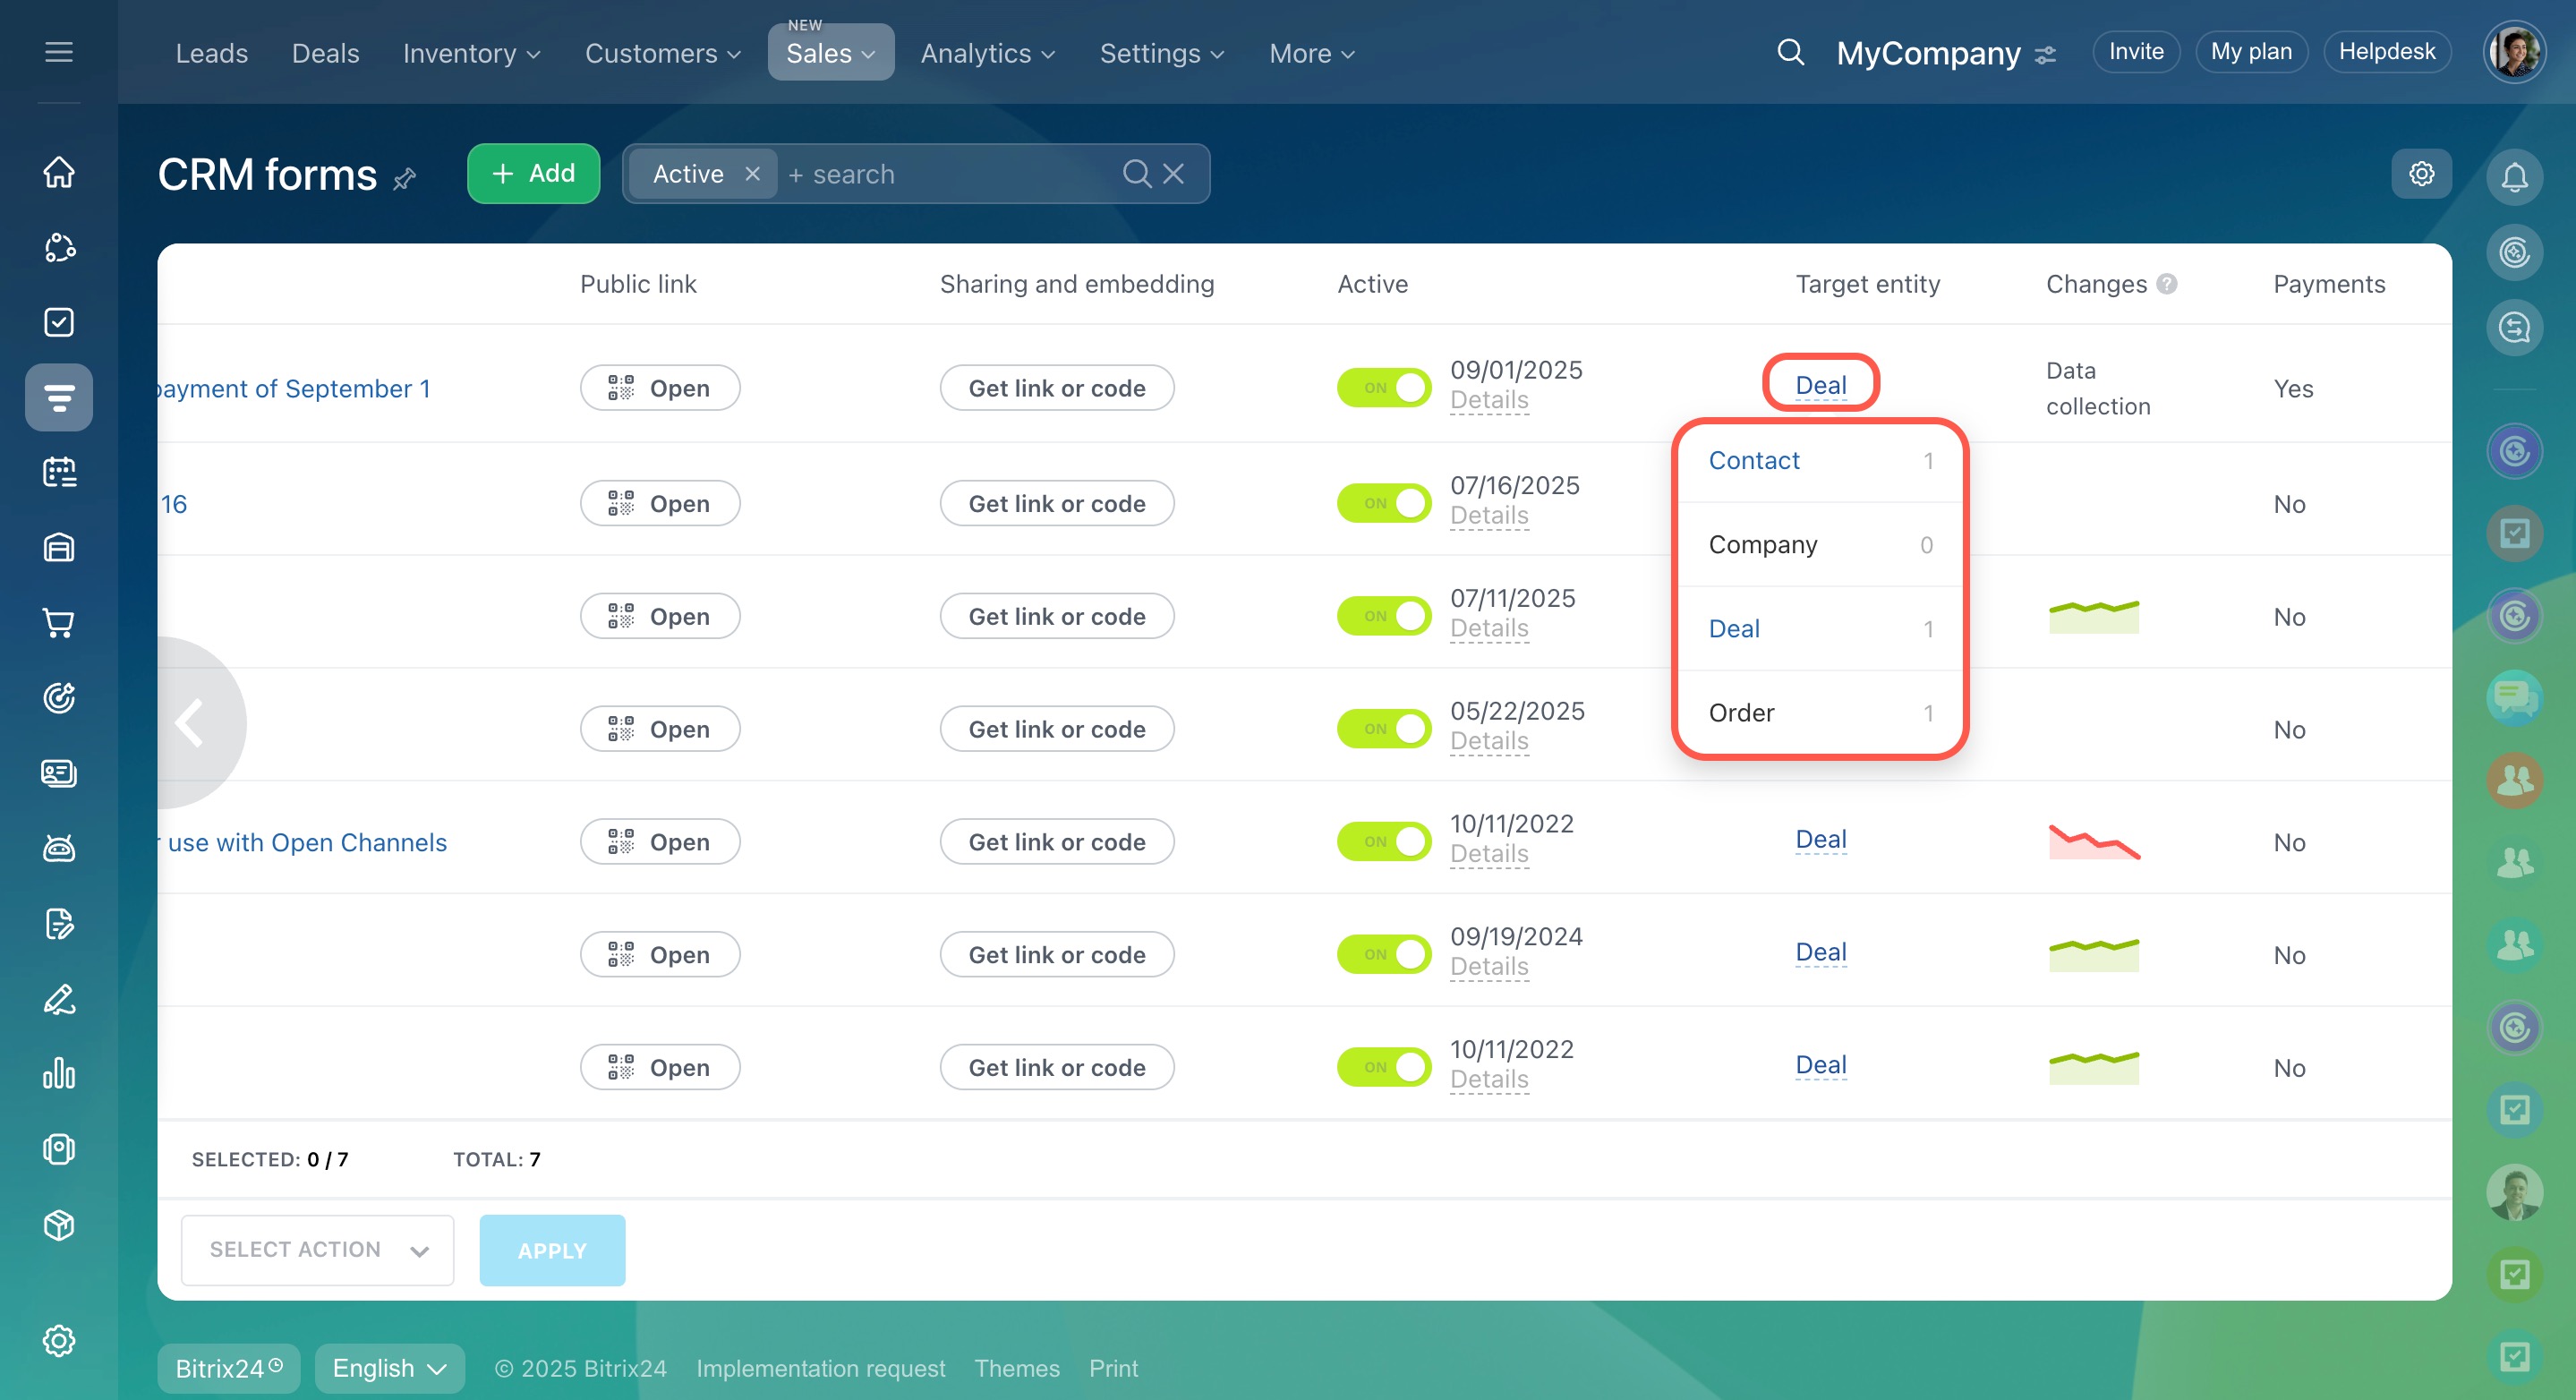
Task: Click the green Add button
Action: tap(533, 174)
